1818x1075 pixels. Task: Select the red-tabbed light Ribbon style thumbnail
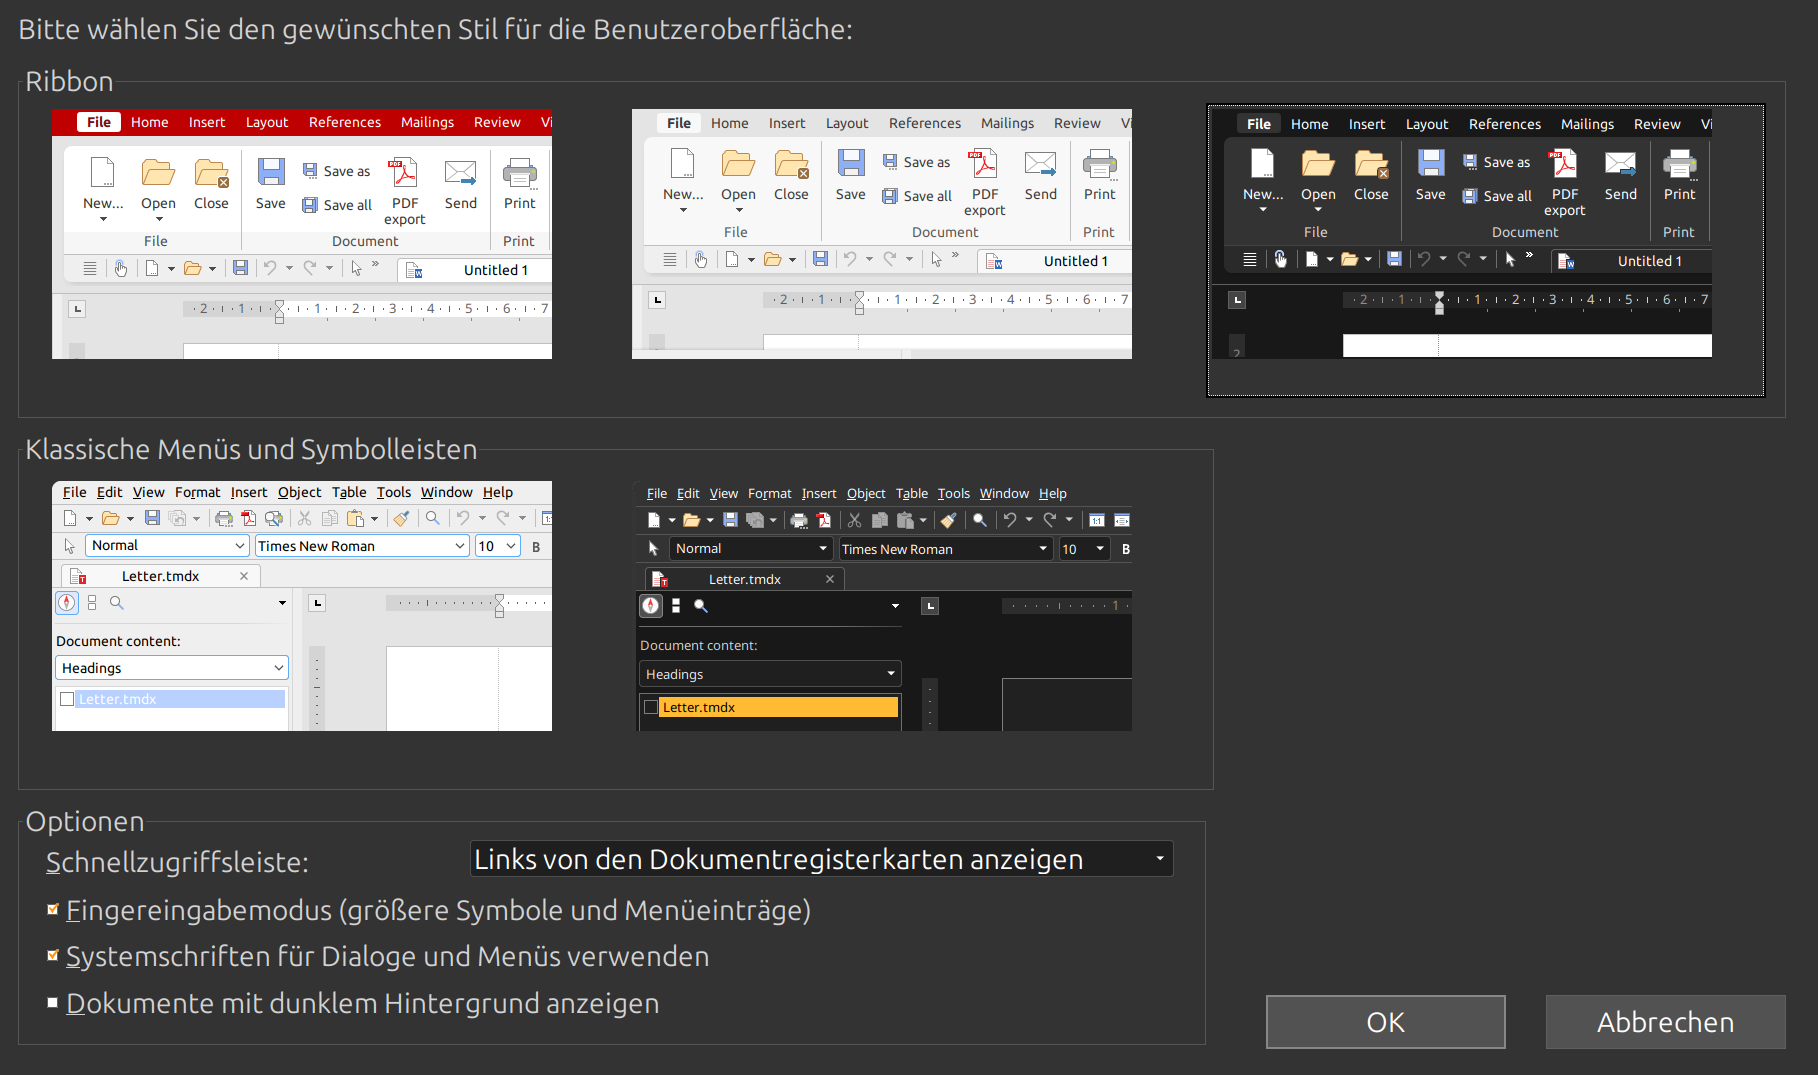302,234
